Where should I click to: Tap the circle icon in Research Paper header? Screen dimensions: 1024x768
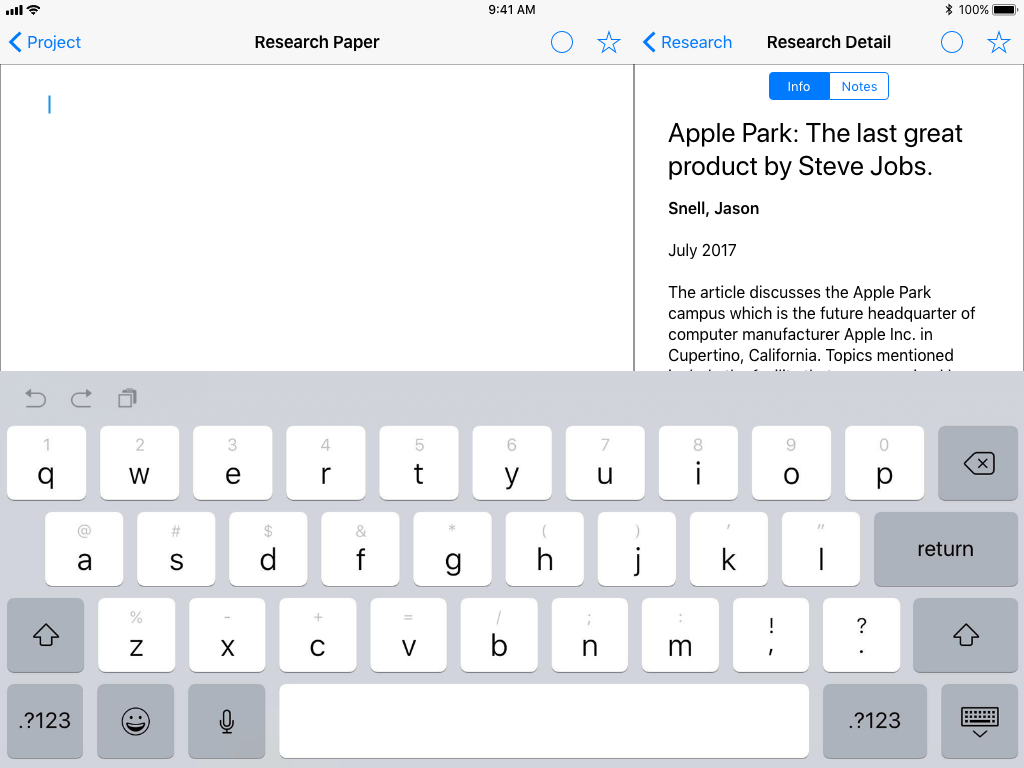pyautogui.click(x=562, y=42)
